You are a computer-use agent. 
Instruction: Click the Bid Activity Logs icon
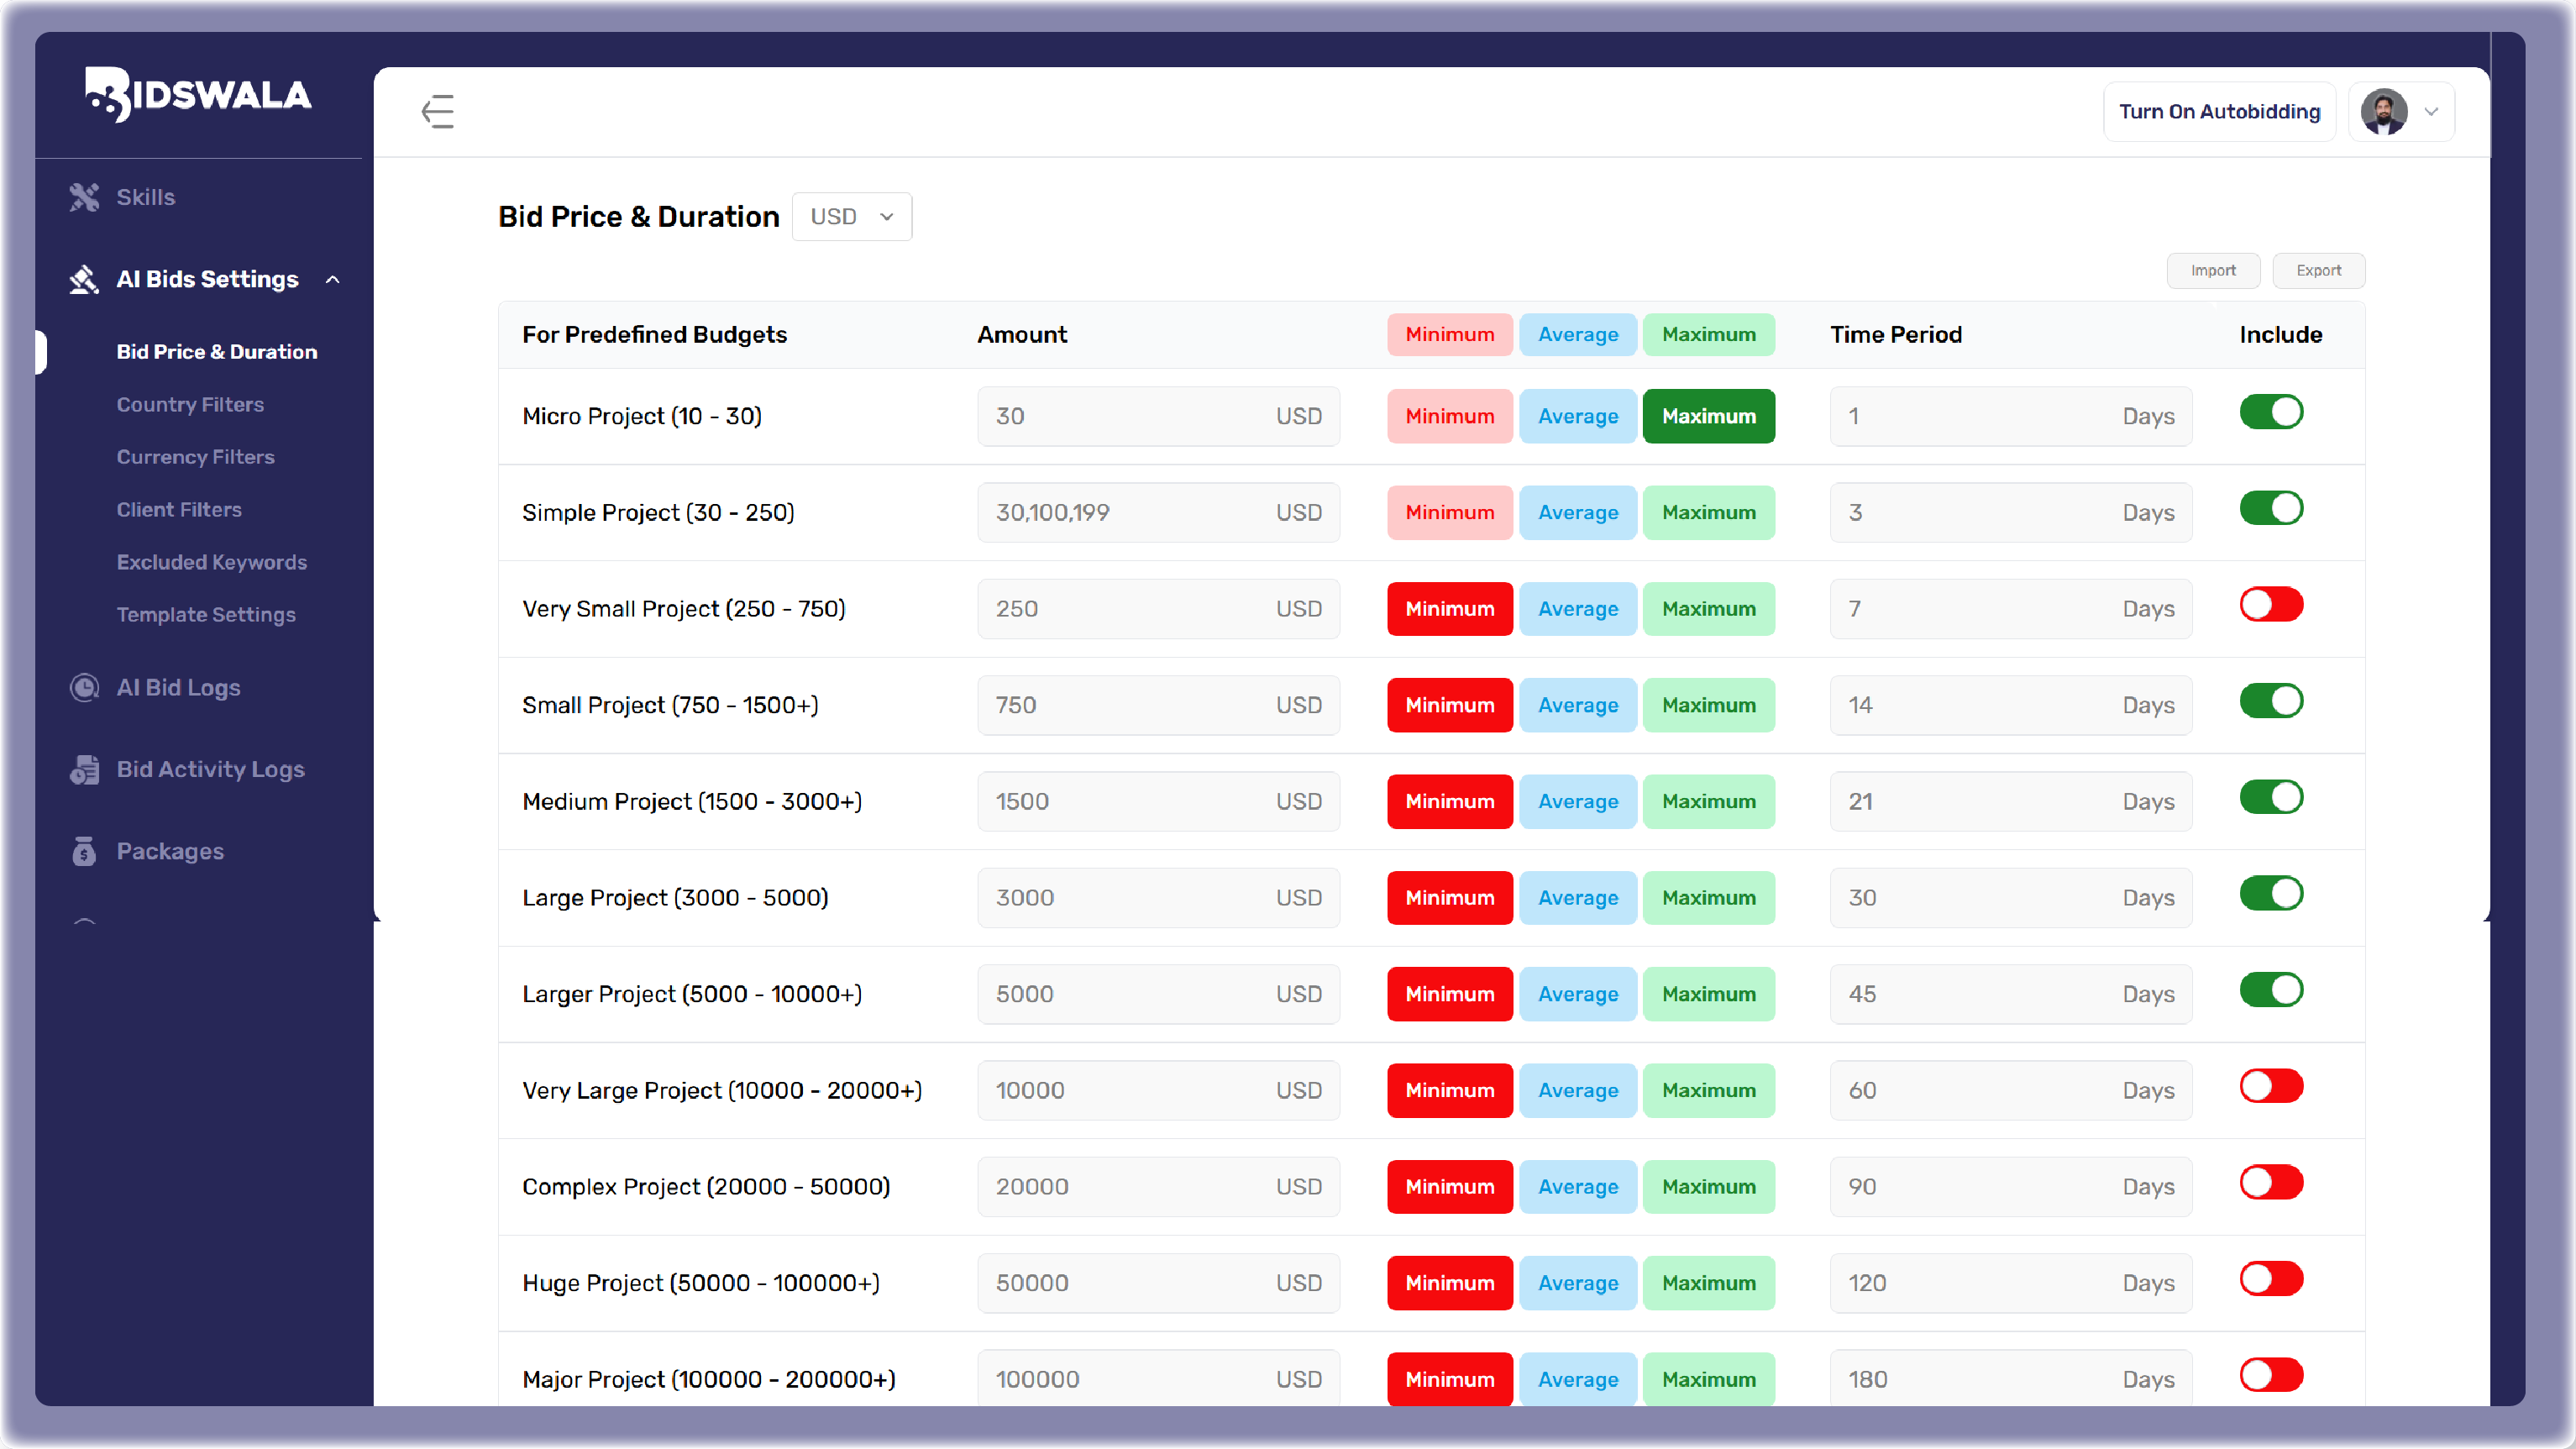(x=84, y=769)
